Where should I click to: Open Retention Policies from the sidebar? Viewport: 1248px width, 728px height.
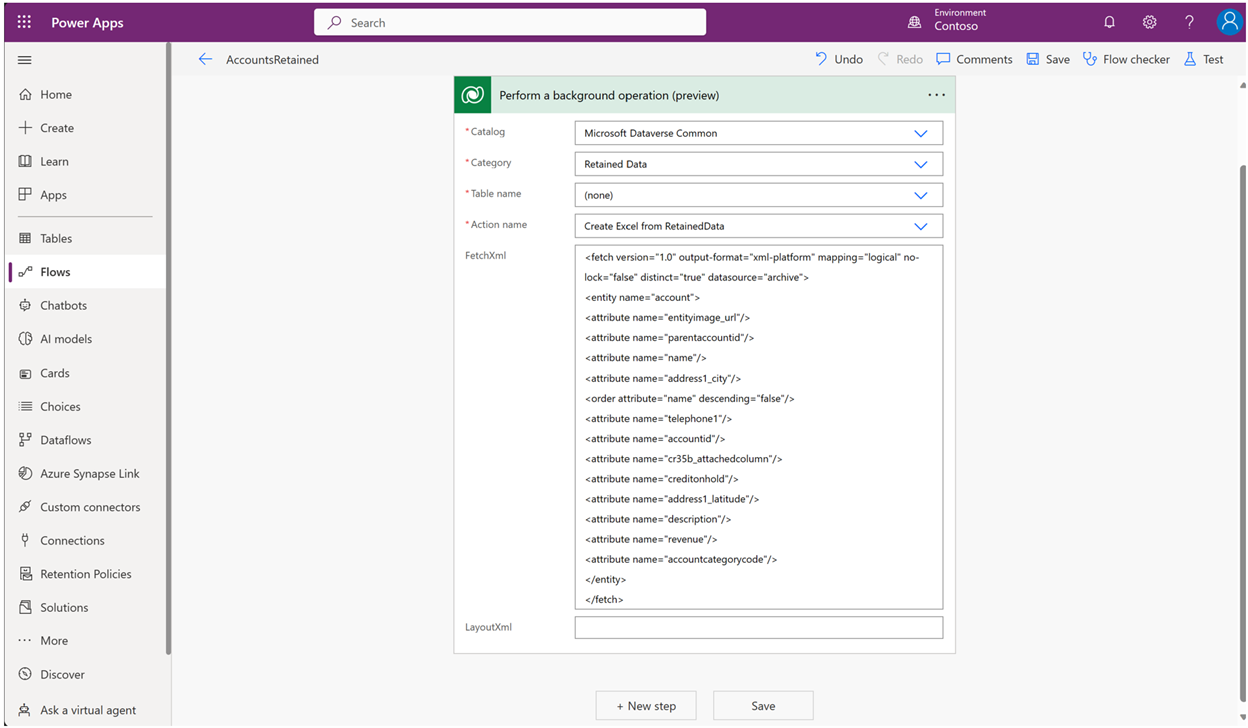coord(88,573)
